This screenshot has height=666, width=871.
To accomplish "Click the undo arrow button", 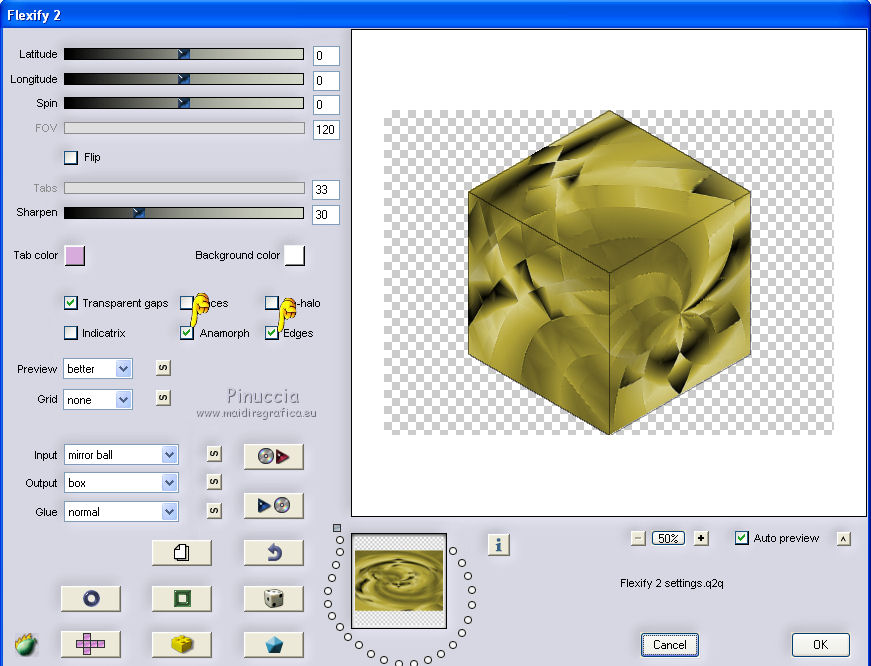I will tap(274, 553).
